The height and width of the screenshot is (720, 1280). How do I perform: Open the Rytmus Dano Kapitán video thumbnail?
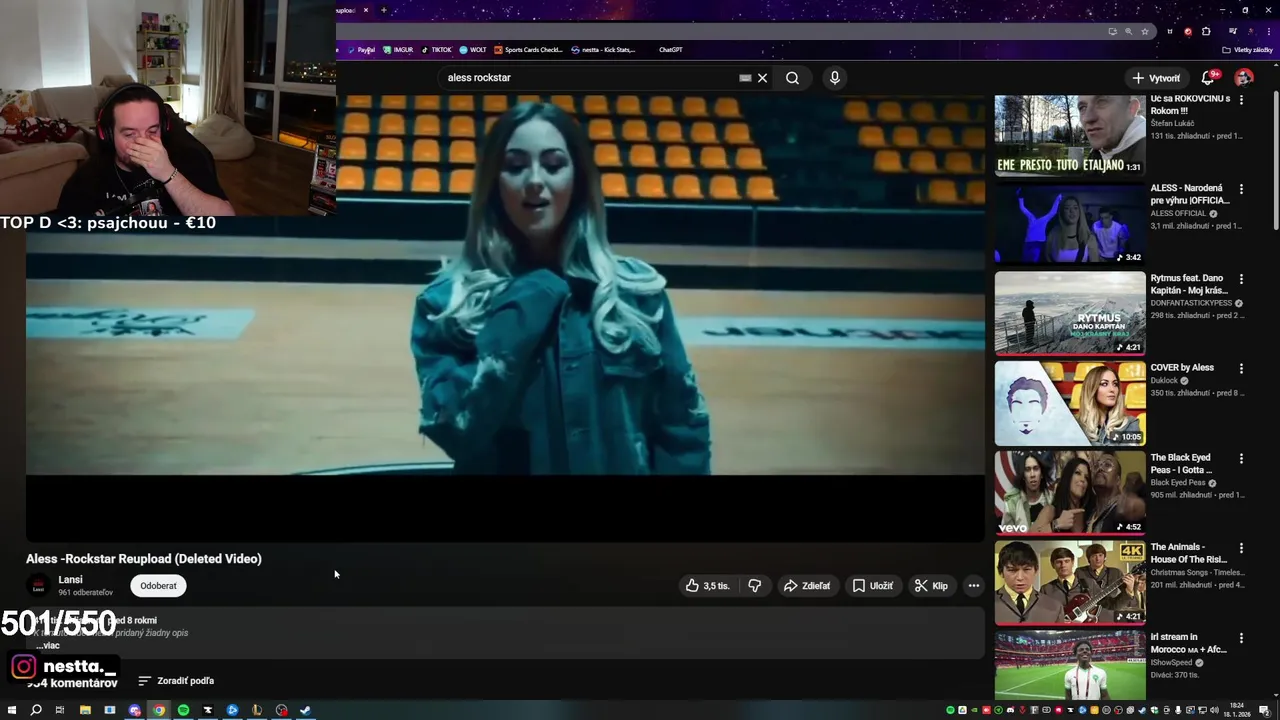tap(1070, 313)
